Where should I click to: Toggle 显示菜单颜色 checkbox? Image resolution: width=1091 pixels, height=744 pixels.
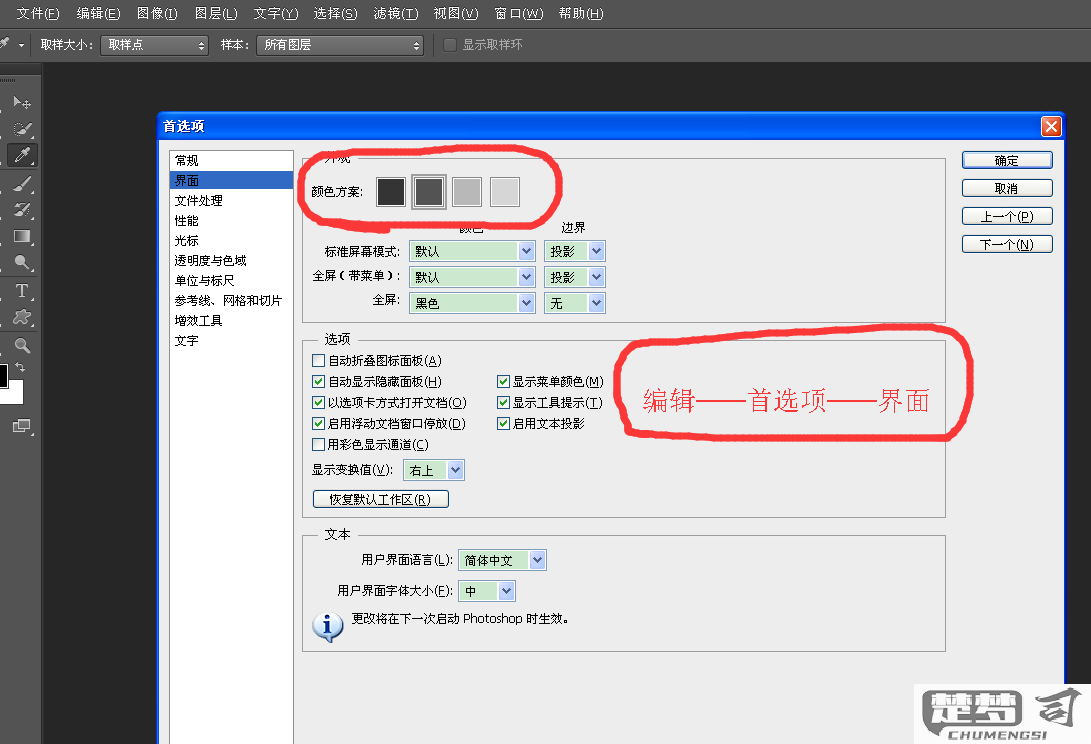click(x=504, y=381)
